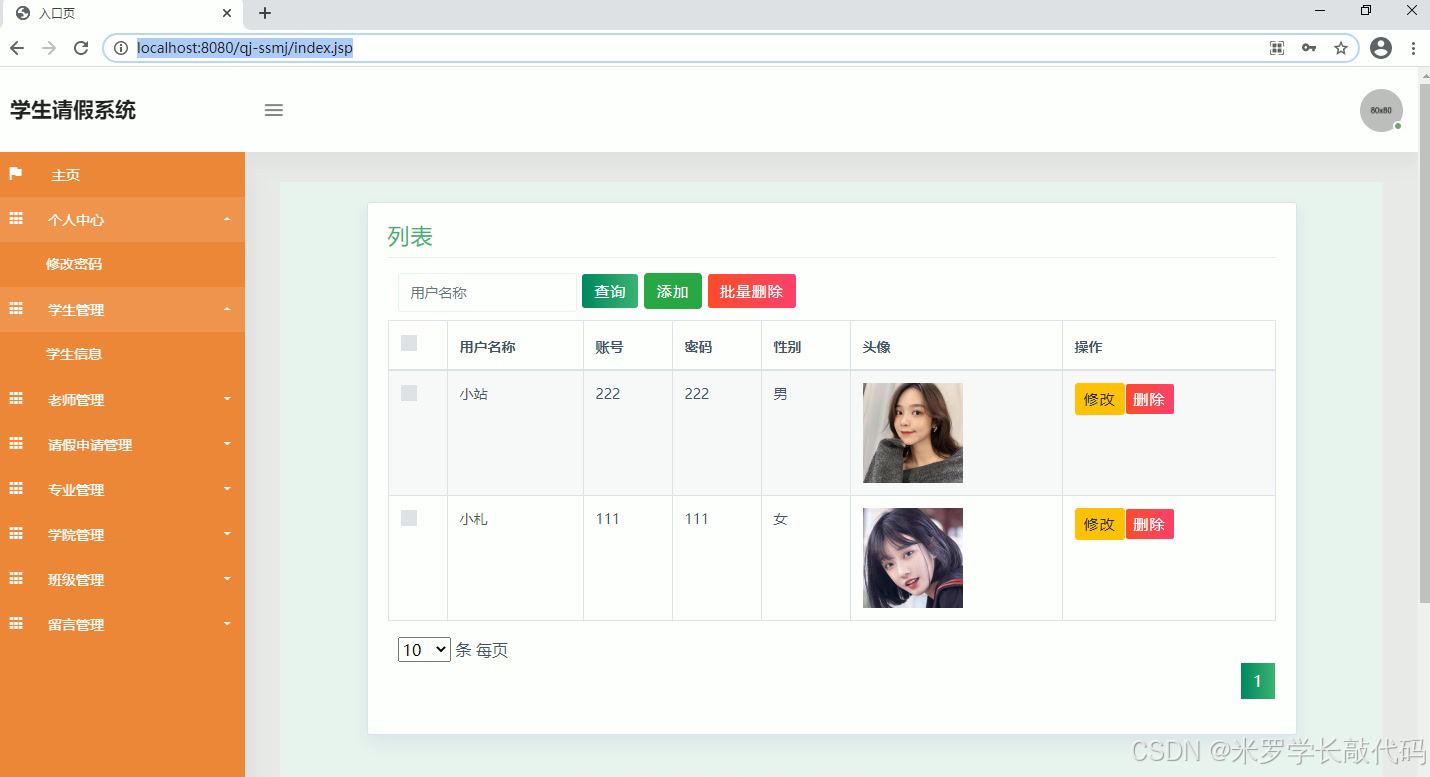
Task: Click the 留言管理 grid icon
Action: tap(15, 624)
